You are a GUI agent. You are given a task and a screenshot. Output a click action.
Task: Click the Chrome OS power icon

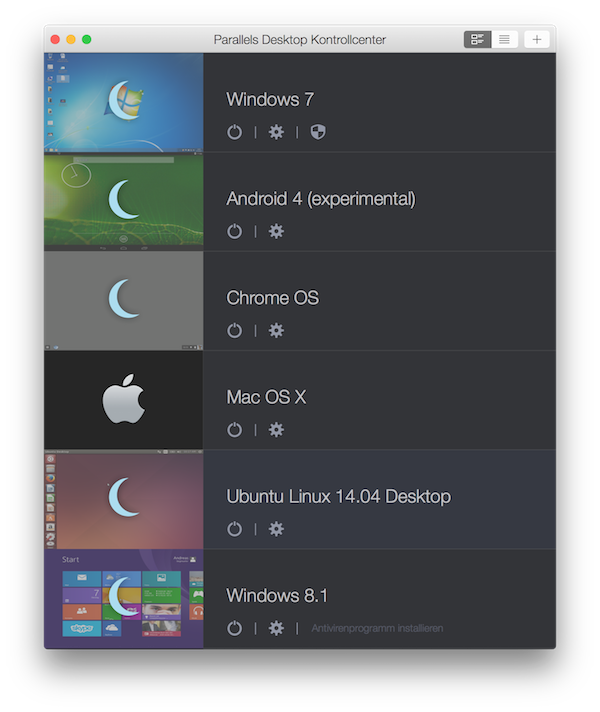click(x=234, y=331)
